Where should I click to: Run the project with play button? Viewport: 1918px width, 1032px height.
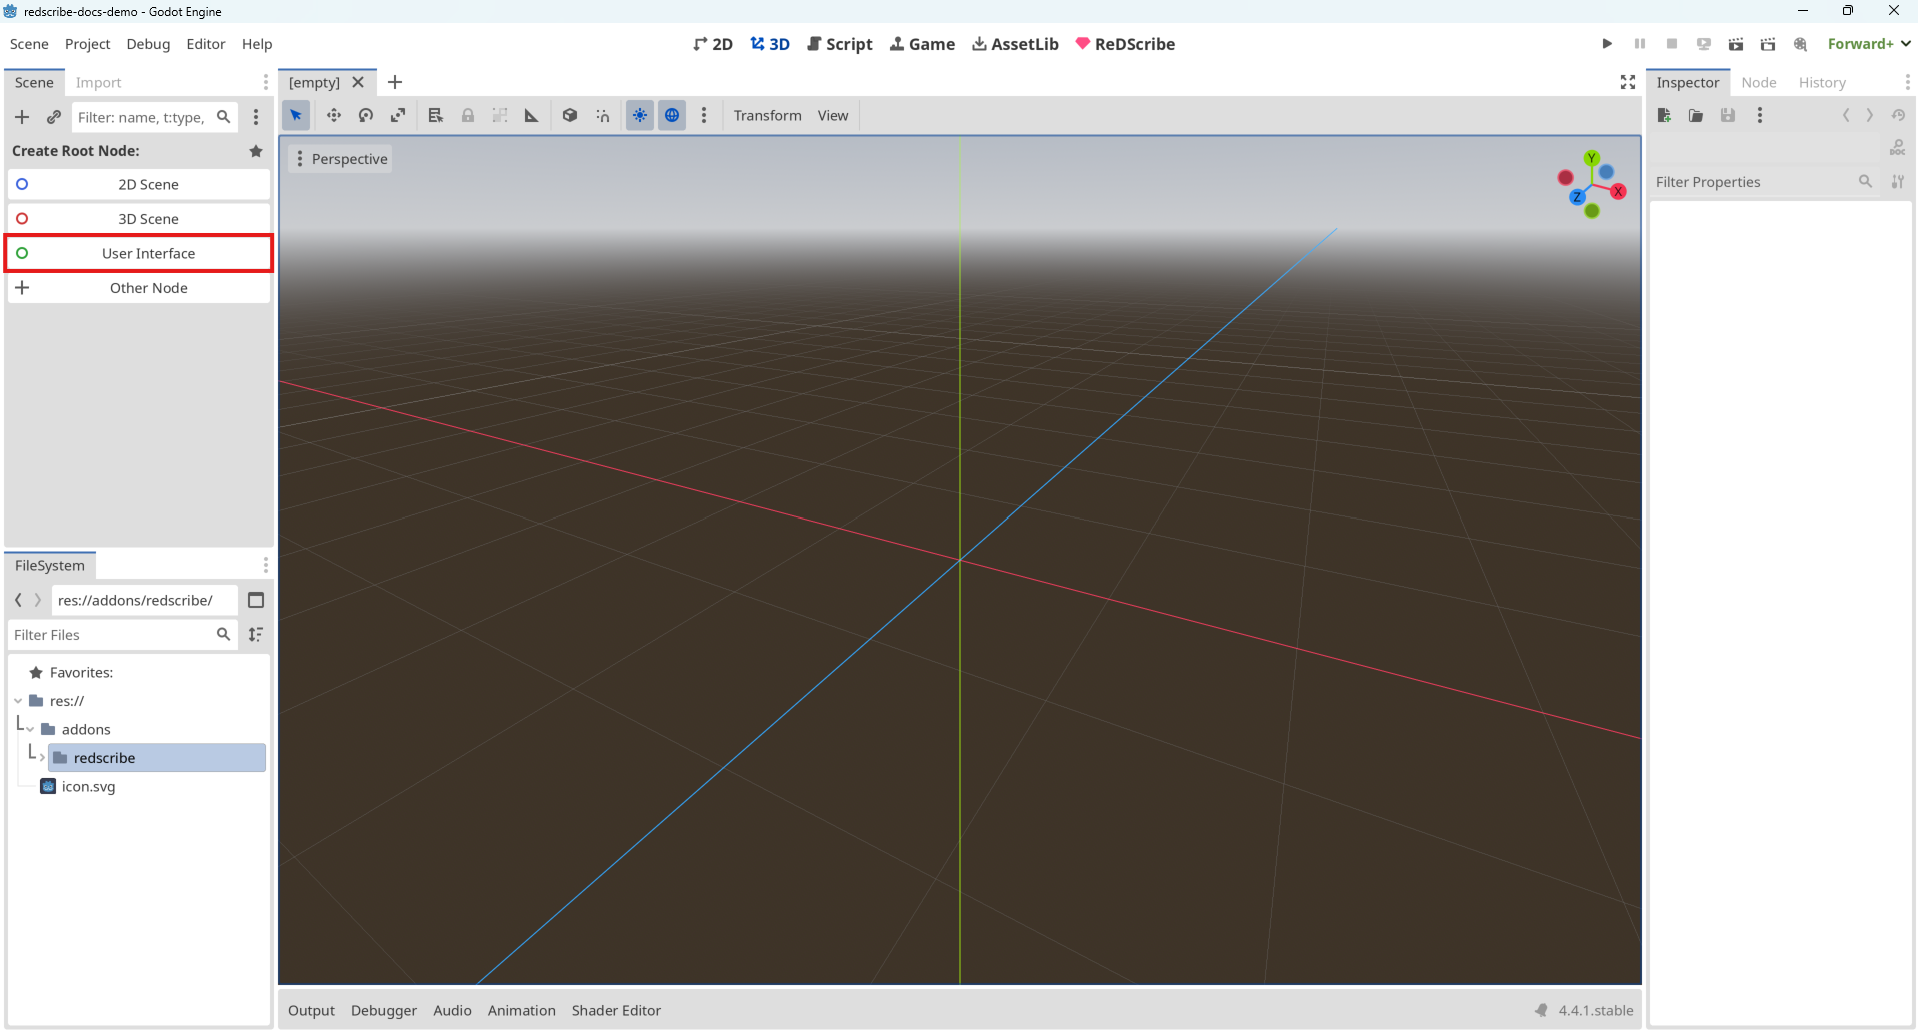(1607, 44)
